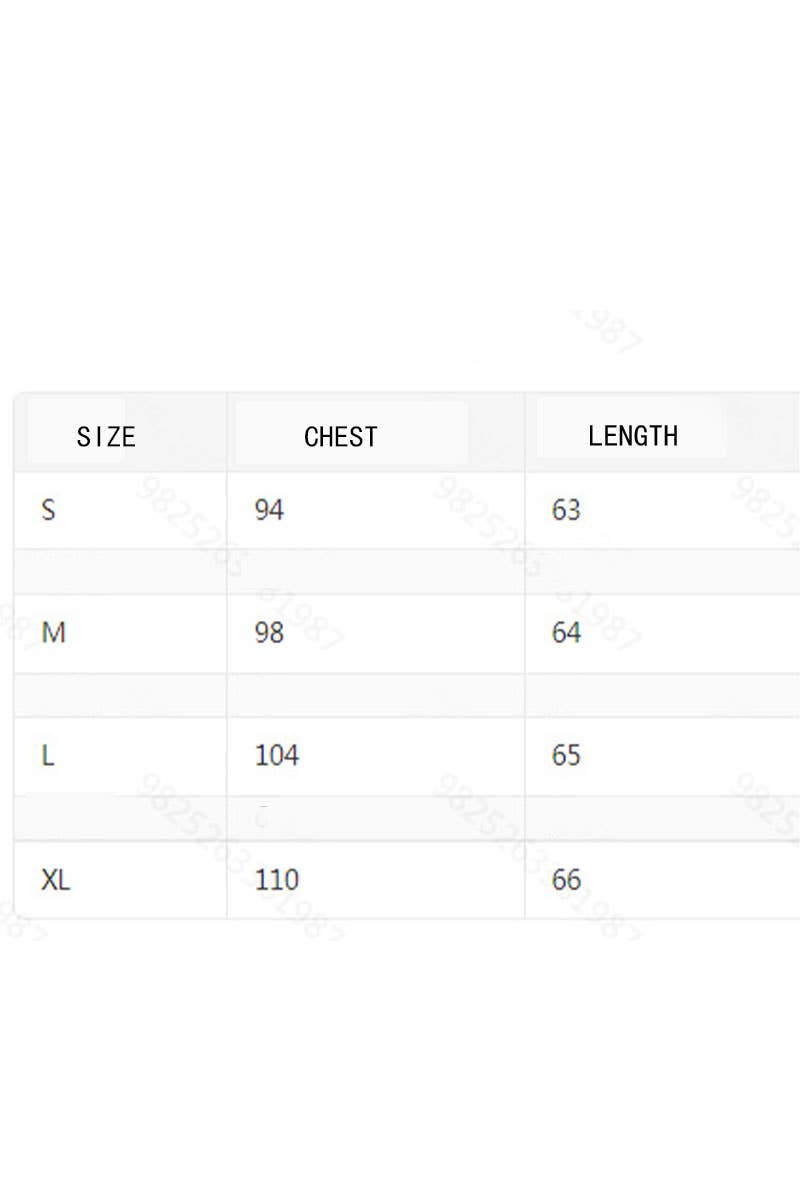Select length measurement 66
This screenshot has width=800, height=1200.
pyautogui.click(x=566, y=880)
